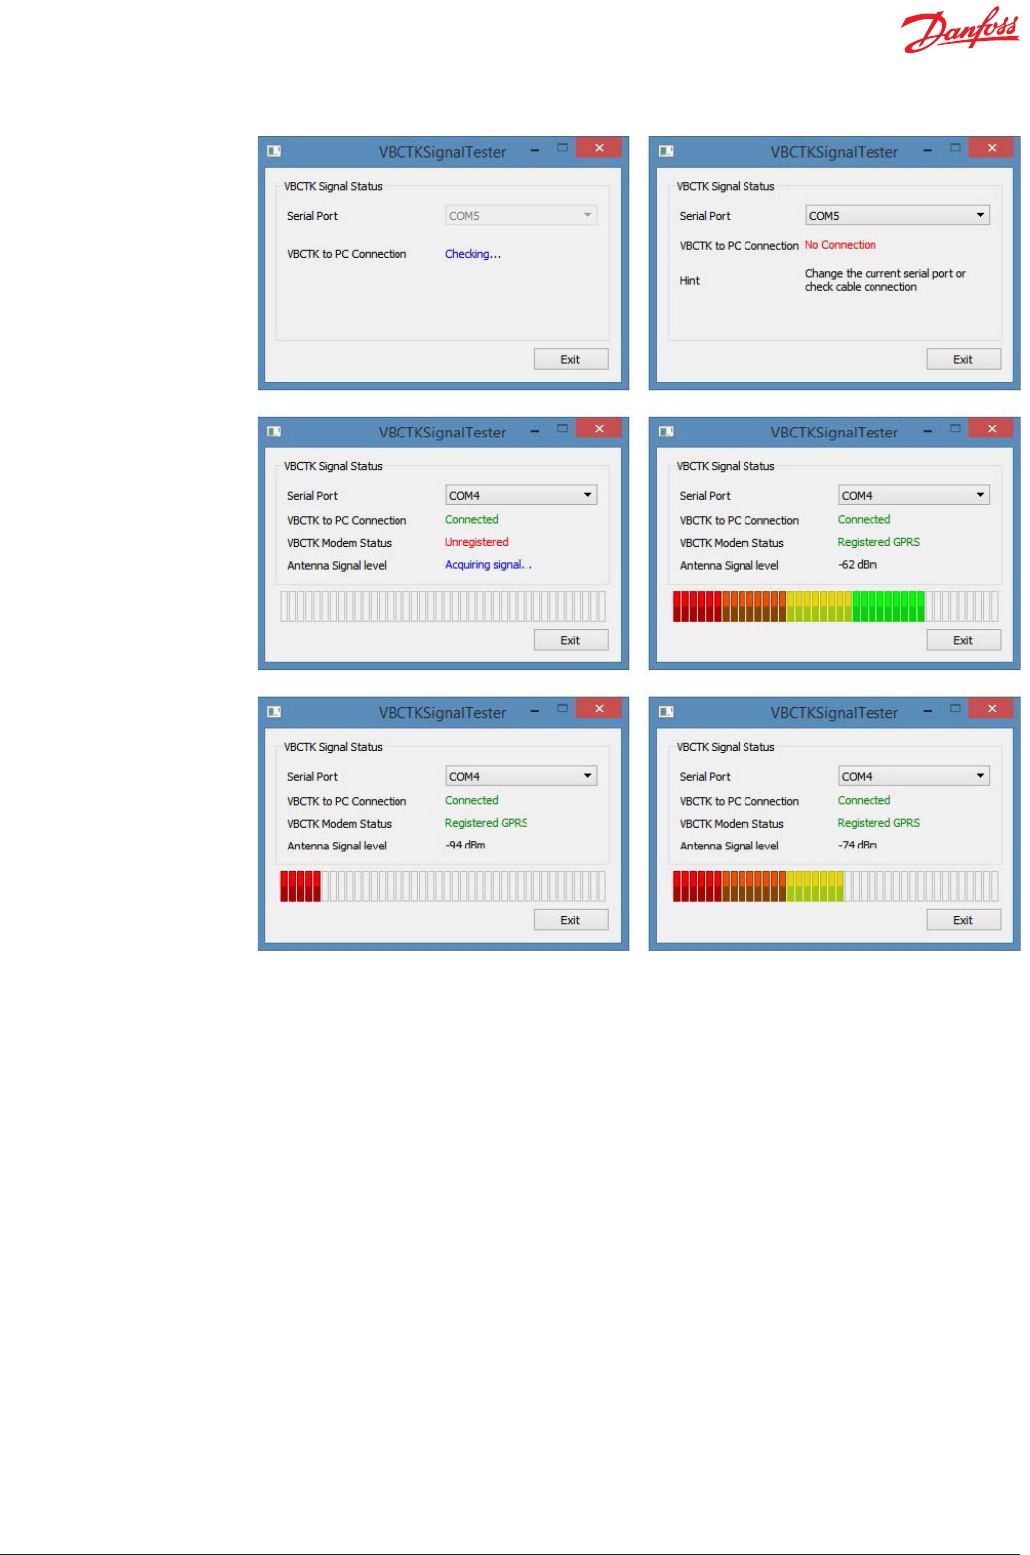Click the signal level bar for -74 dBm
This screenshot has width=1030, height=1555.
[835, 886]
